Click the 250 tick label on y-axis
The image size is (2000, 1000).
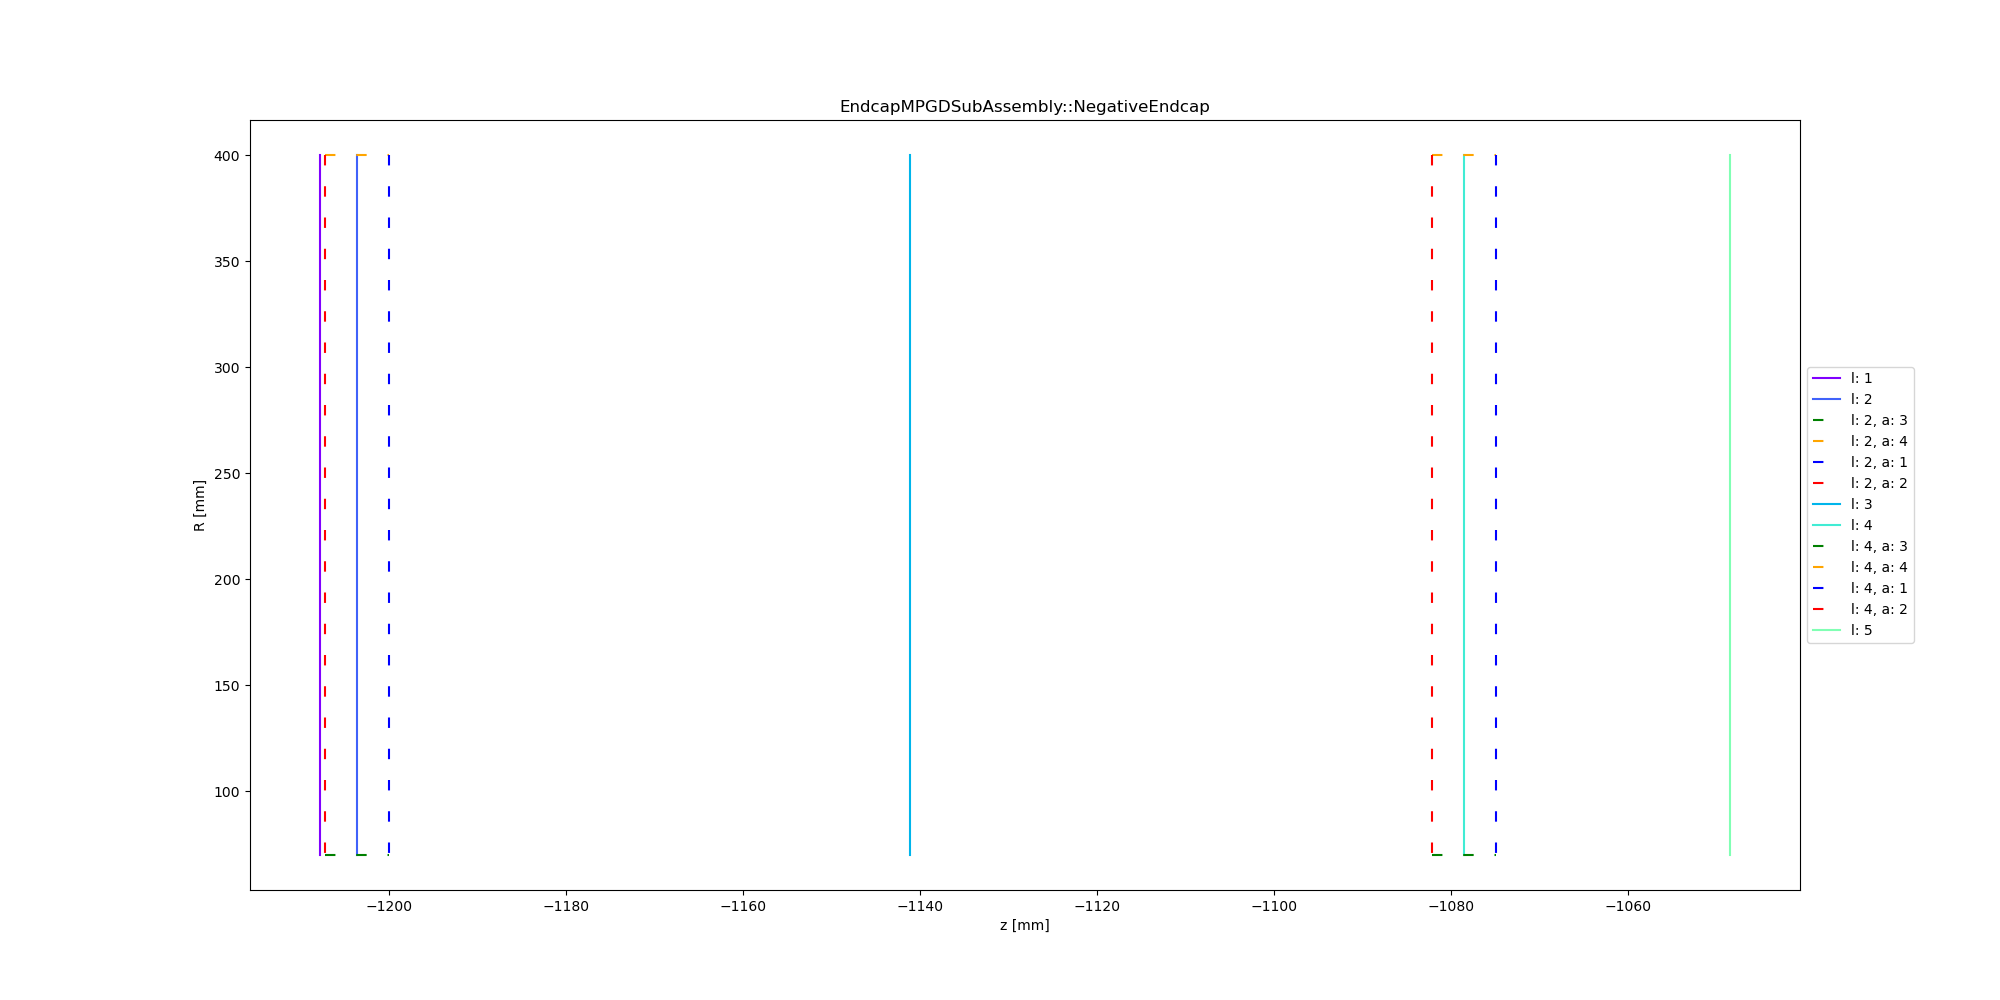(225, 474)
